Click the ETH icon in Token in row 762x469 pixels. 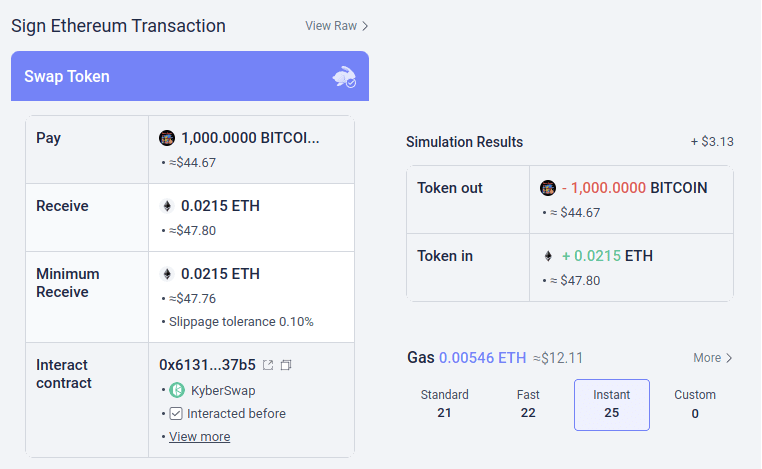[548, 256]
